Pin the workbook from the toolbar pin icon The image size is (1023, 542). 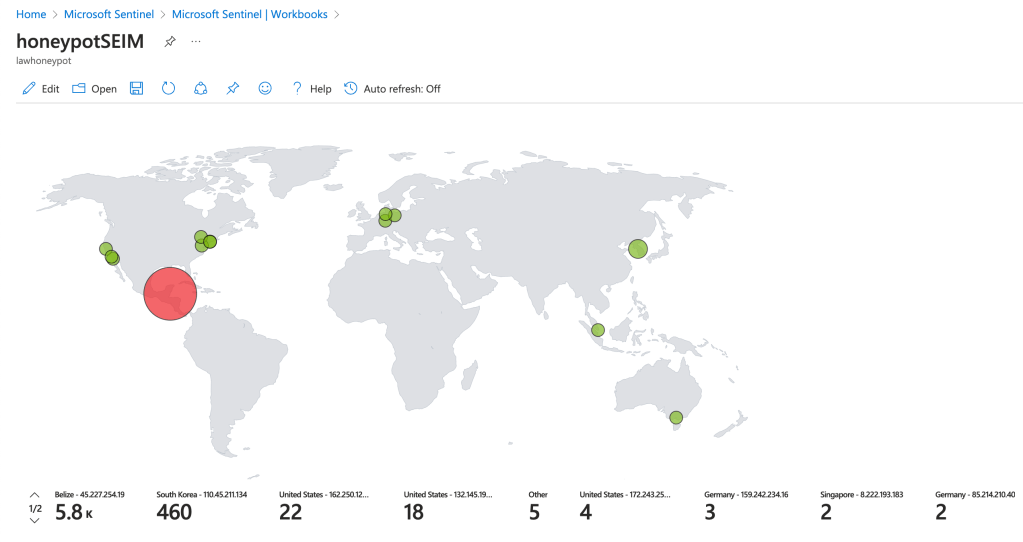coord(233,89)
